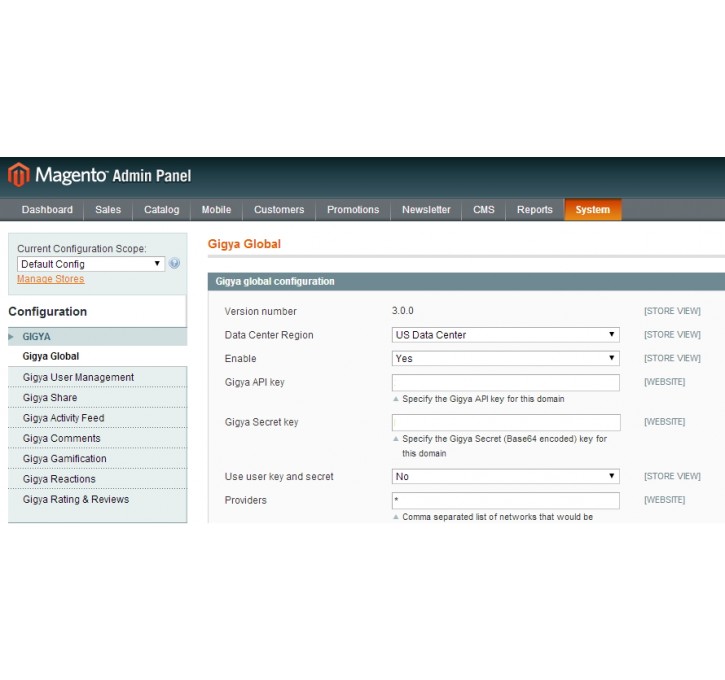Click the Version number value 3.0.0
The height and width of the screenshot is (680, 725).
pyautogui.click(x=403, y=311)
